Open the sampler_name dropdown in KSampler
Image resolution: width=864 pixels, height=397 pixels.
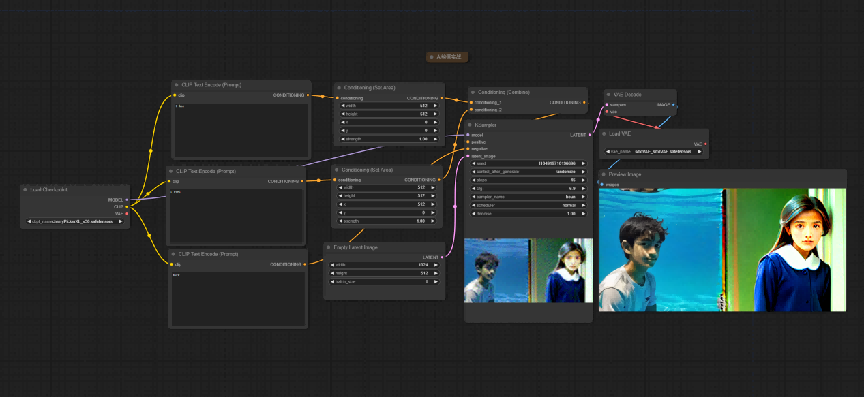coord(528,197)
